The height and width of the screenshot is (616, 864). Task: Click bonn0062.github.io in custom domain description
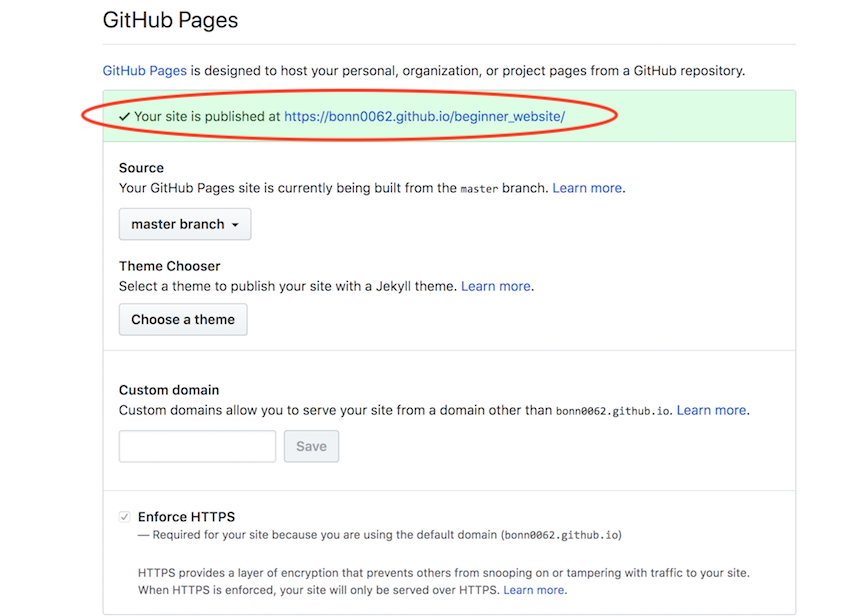pos(614,411)
